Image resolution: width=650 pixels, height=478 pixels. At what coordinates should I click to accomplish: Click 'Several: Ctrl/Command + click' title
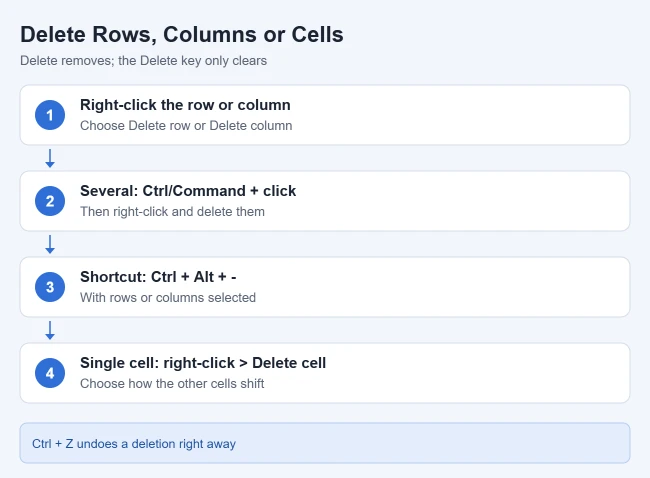188,191
